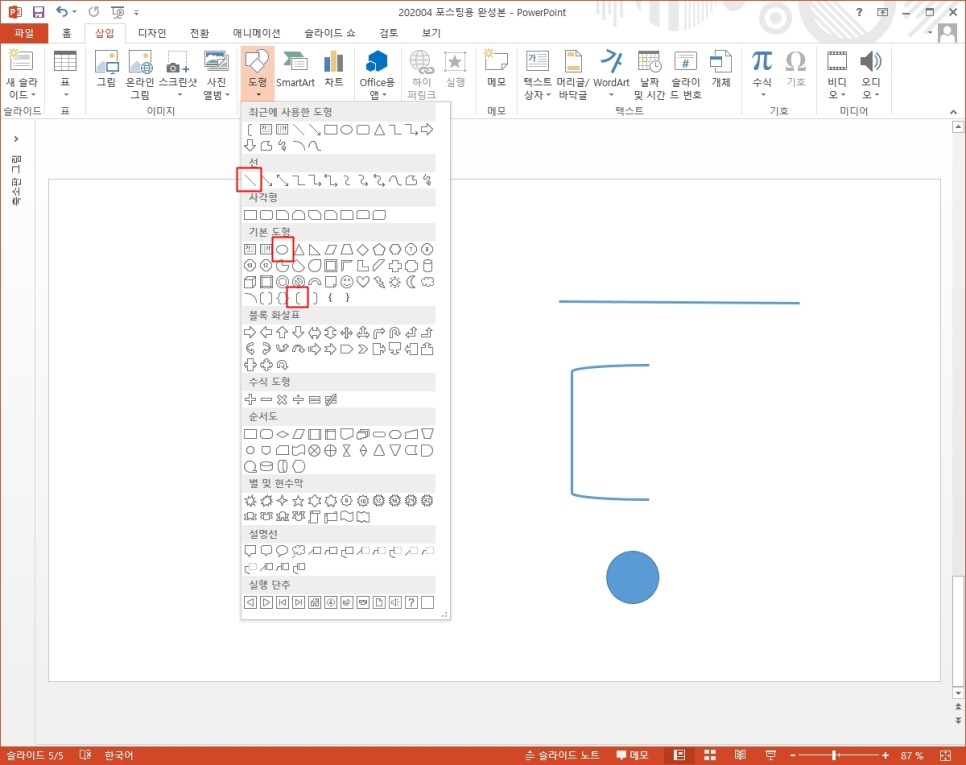Switch to Reading view in status bar
966x765 pixels.
[x=740, y=755]
